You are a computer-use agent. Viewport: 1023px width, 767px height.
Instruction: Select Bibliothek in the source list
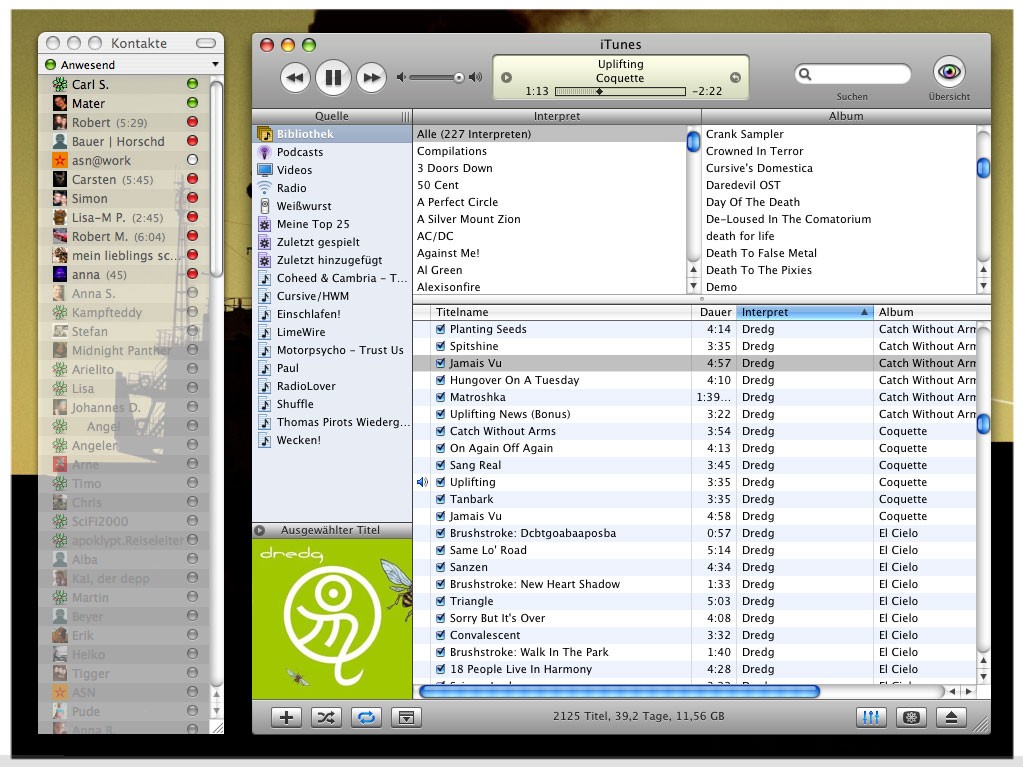tap(332, 134)
